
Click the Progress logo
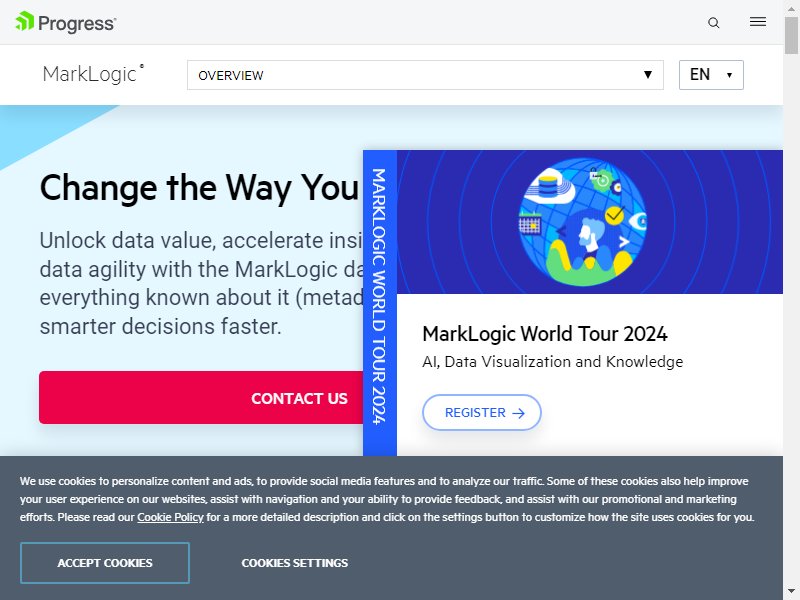(66, 22)
